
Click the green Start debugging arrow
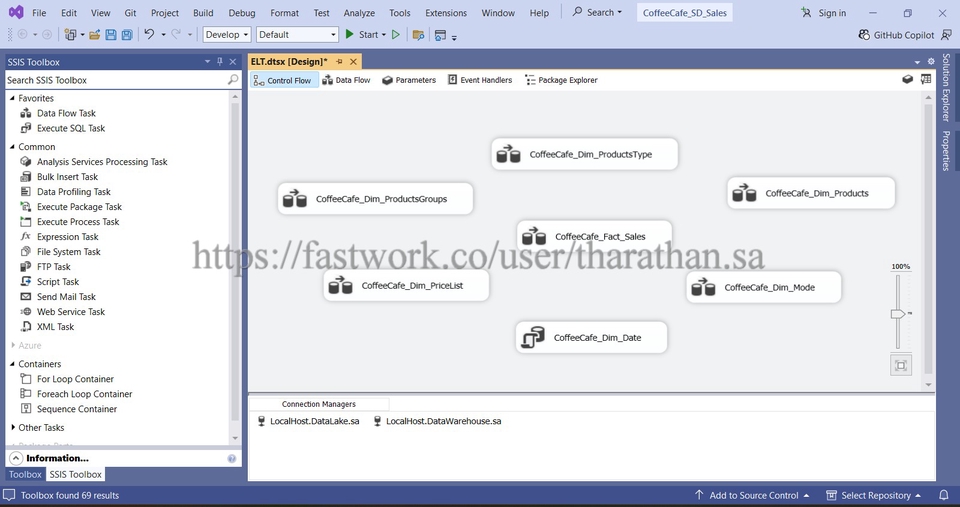point(350,35)
